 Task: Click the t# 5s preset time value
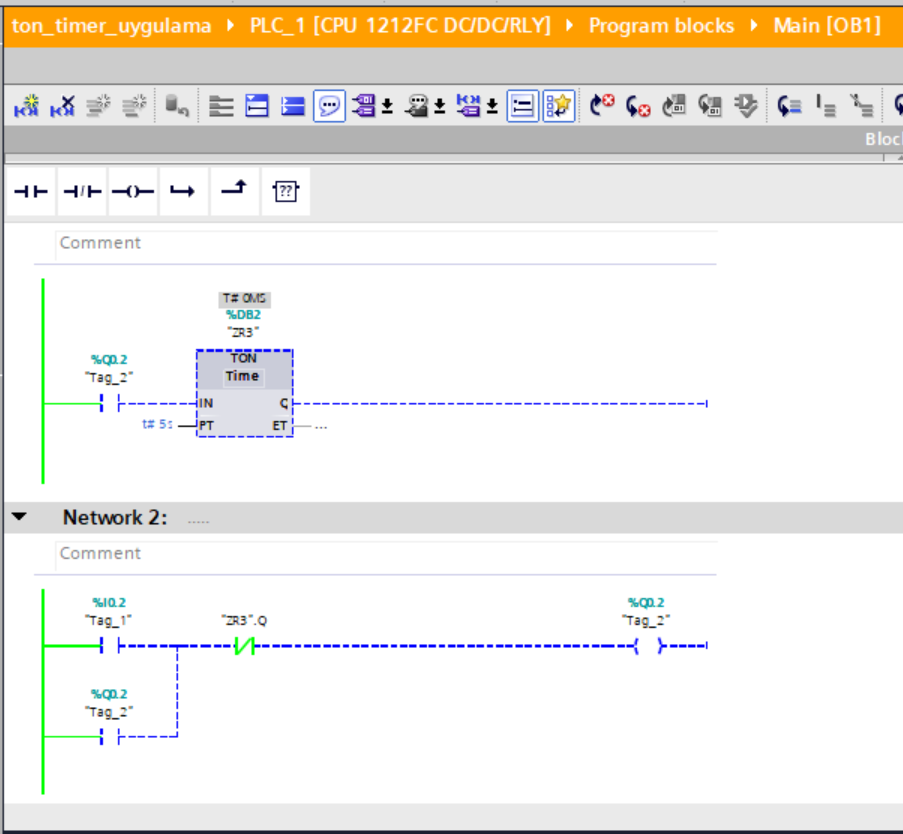[x=157, y=424]
